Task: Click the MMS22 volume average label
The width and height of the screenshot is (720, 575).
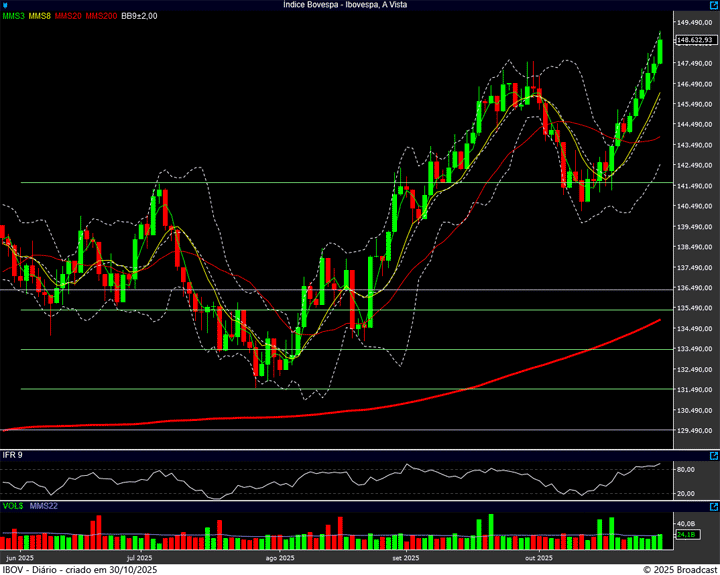Action: 42,508
